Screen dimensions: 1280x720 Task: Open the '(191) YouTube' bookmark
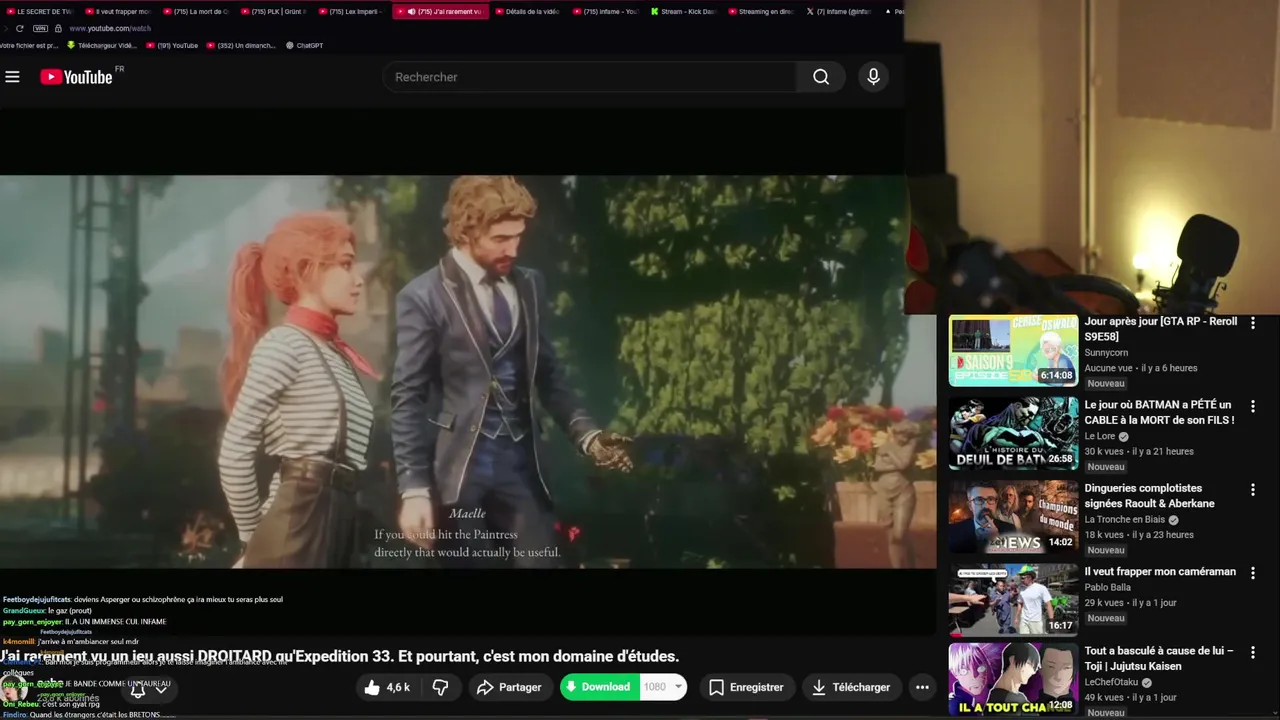[171, 45]
